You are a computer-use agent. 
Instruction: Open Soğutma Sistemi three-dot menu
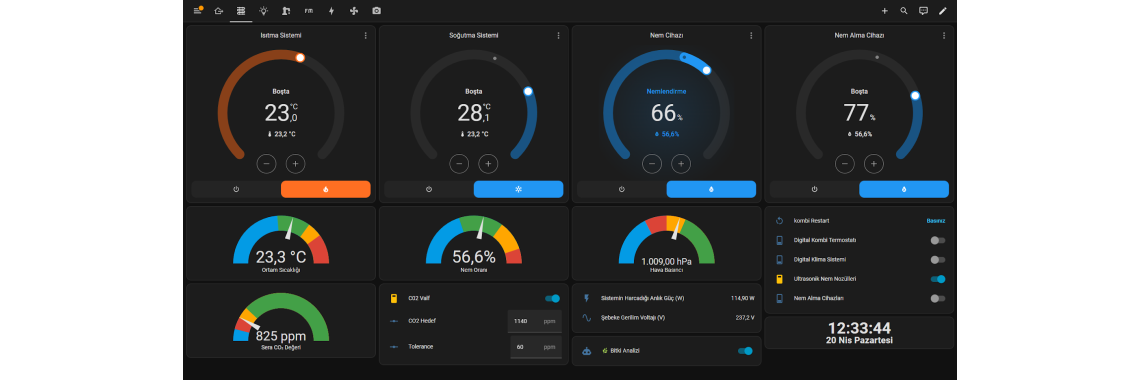point(558,36)
